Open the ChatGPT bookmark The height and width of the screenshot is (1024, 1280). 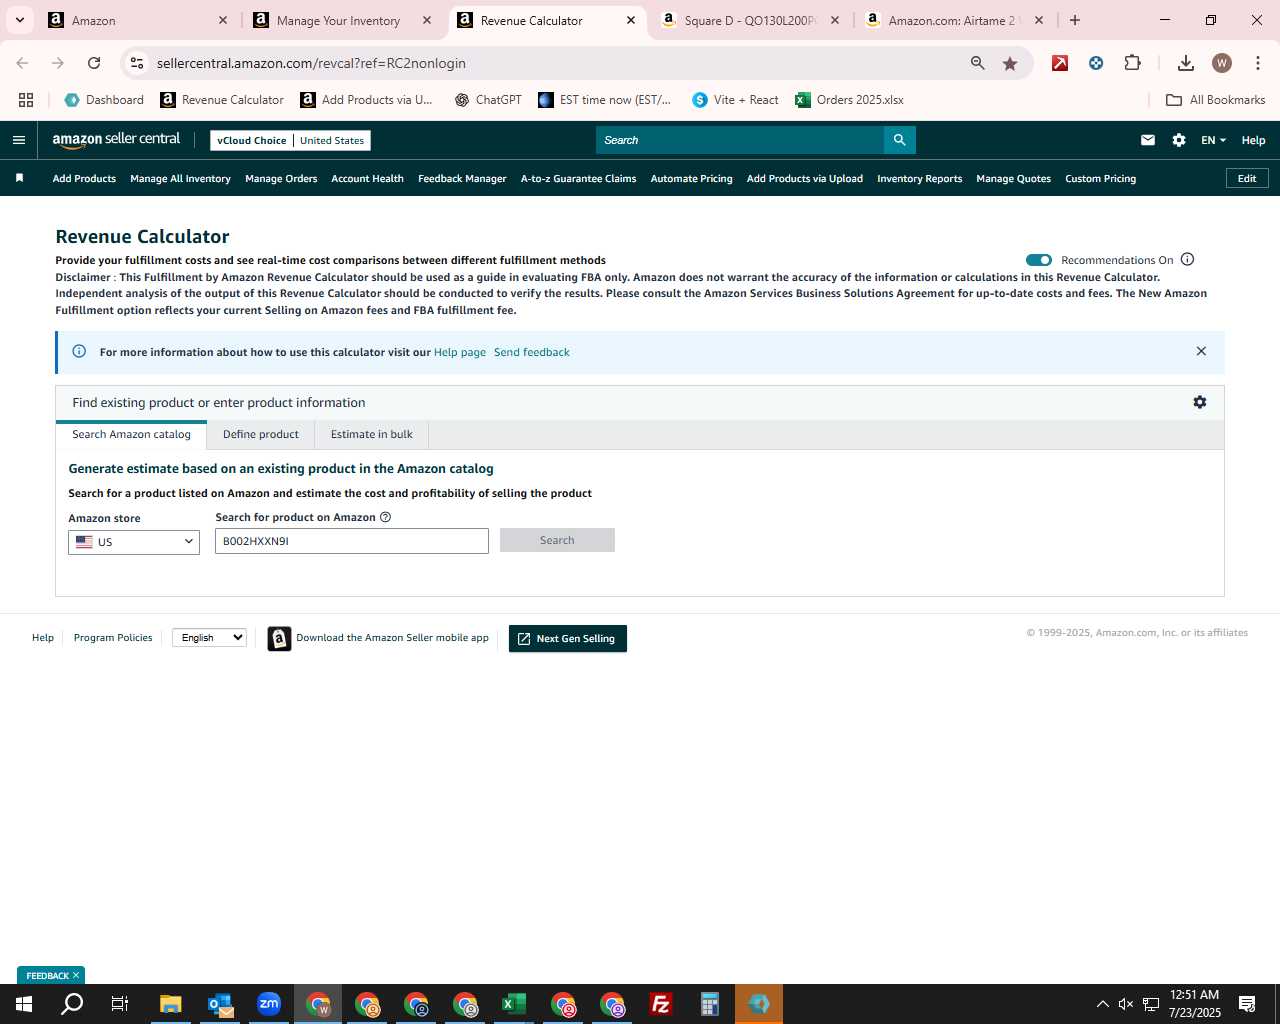coord(488,100)
